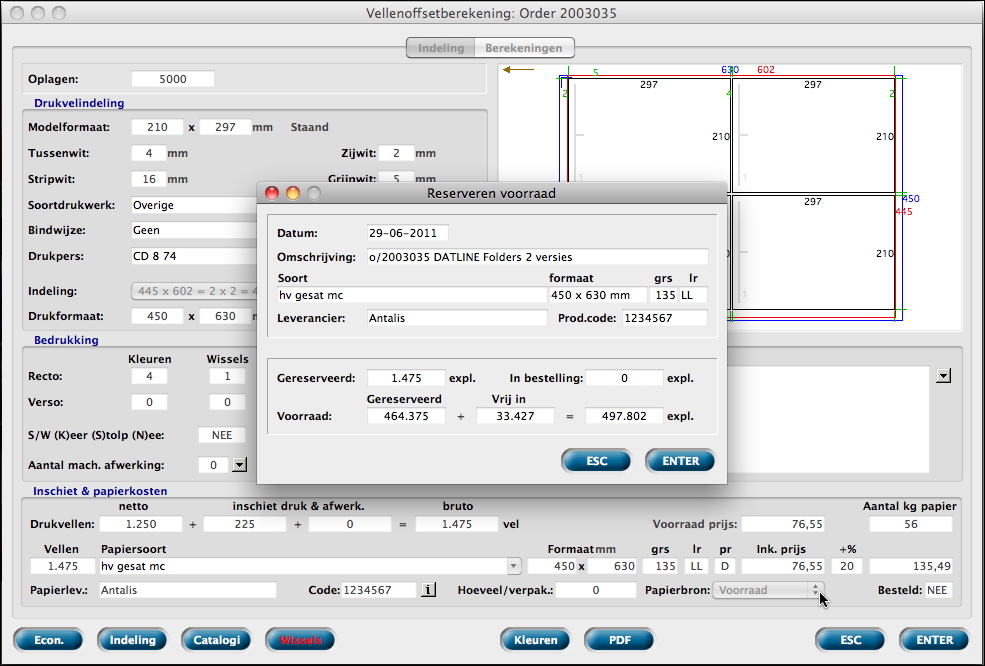Click the red Wissels button
The width and height of the screenshot is (985, 666).
[300, 640]
